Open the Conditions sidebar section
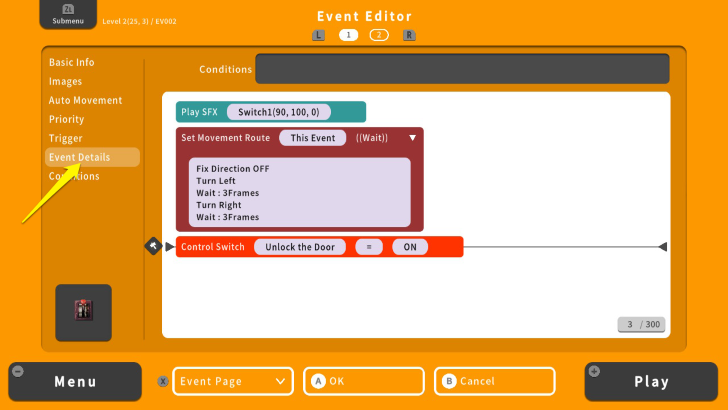Screen dimensions: 728x410 point(74,176)
